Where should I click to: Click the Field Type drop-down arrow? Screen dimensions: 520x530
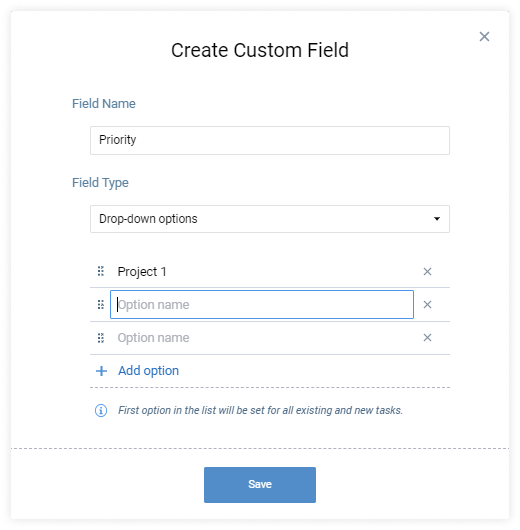click(437, 219)
